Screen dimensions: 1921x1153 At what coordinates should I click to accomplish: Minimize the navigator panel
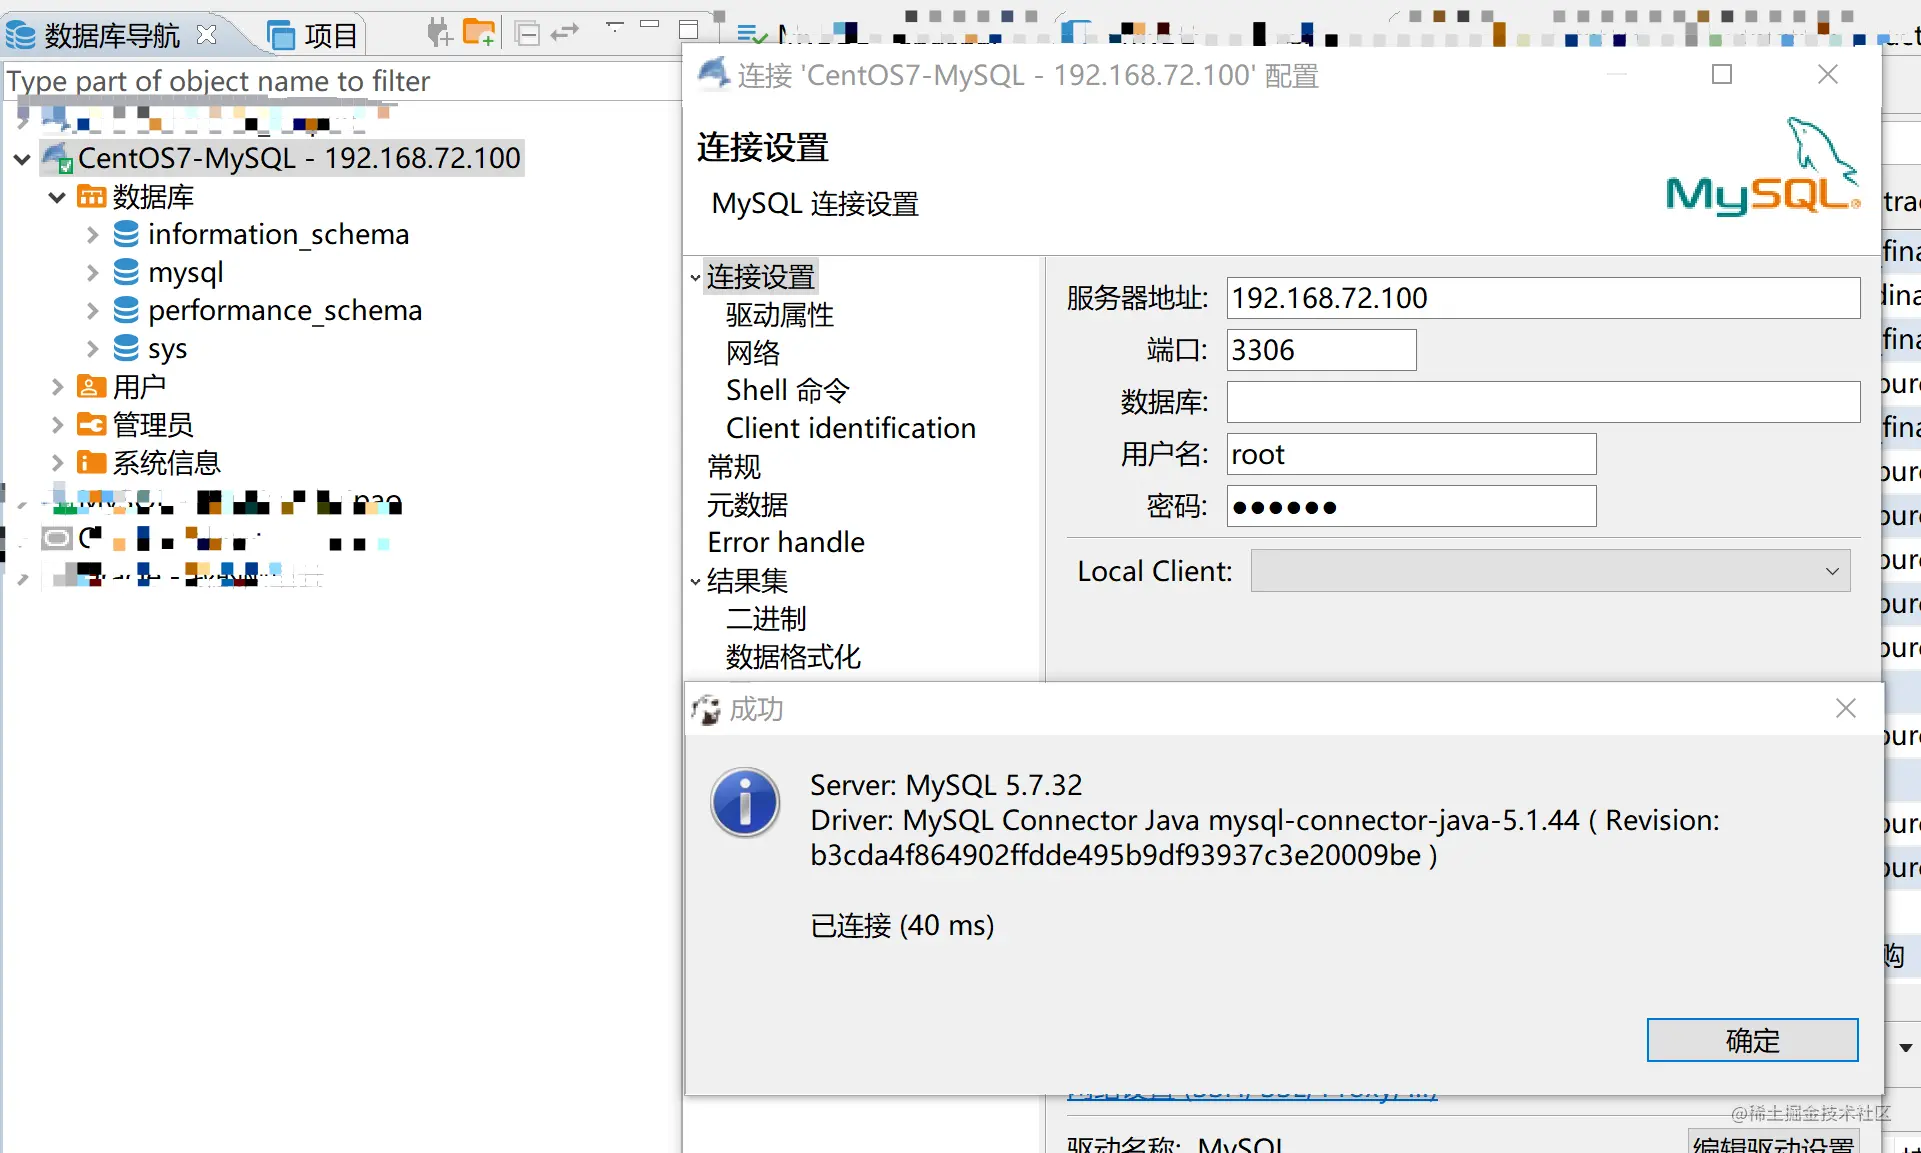pos(650,23)
